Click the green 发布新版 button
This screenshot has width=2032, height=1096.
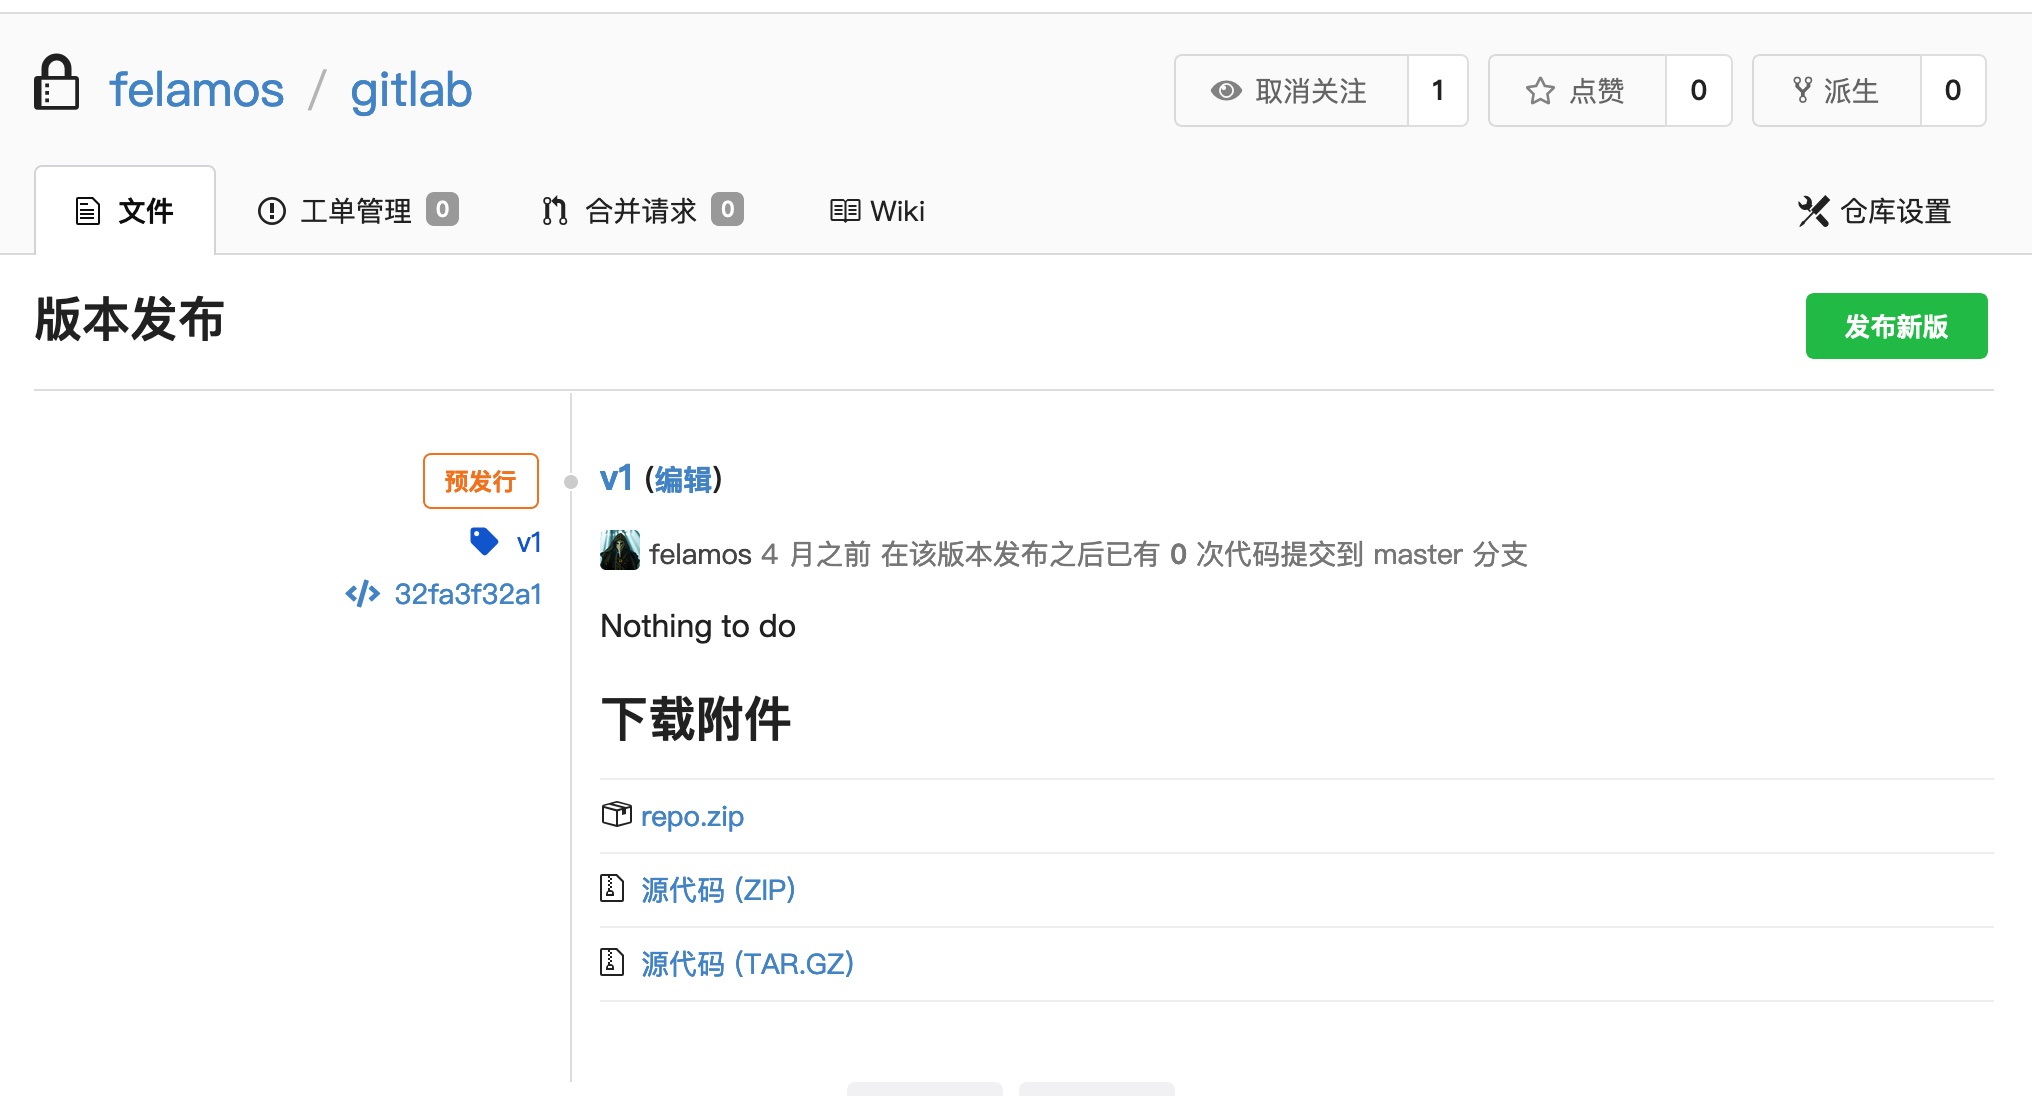[1895, 326]
